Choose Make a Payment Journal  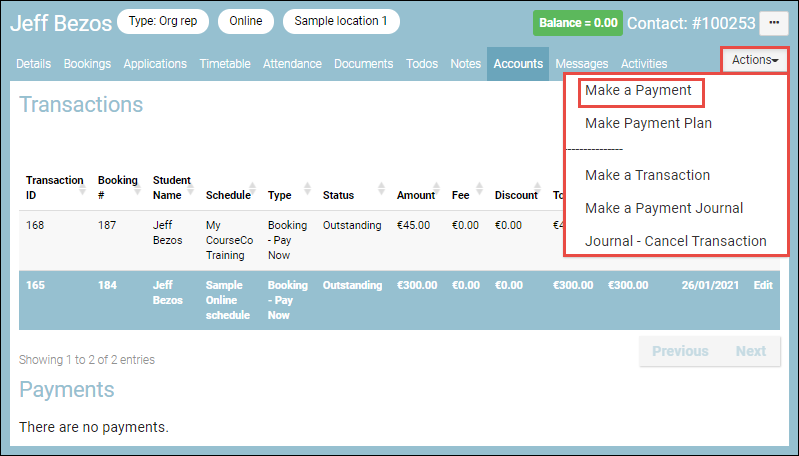pos(664,208)
